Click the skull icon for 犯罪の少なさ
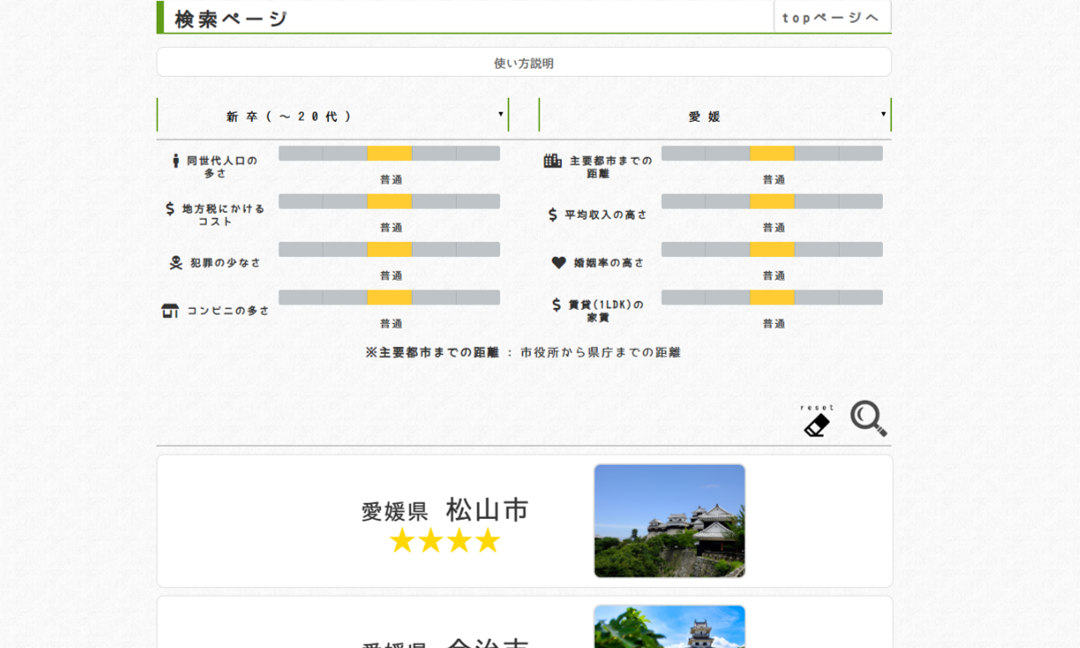The width and height of the screenshot is (1080, 648). (176, 263)
